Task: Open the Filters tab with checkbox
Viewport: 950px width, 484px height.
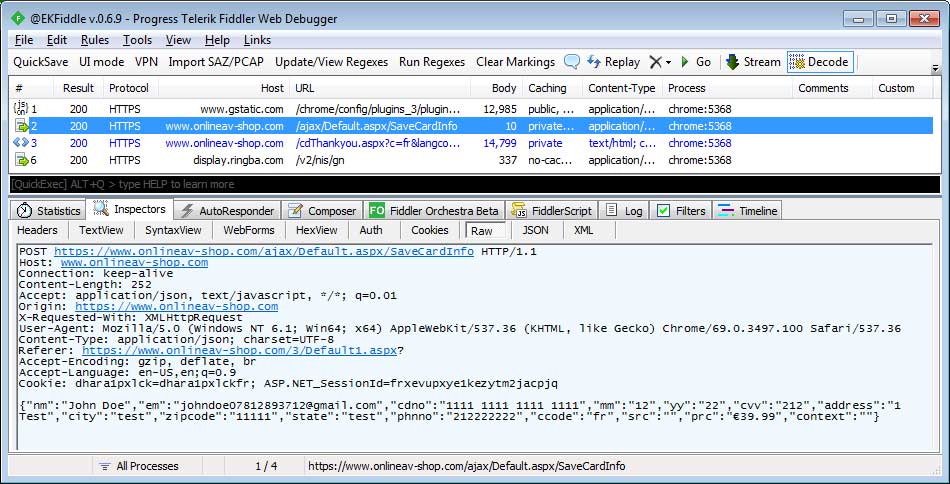Action: [x=680, y=211]
